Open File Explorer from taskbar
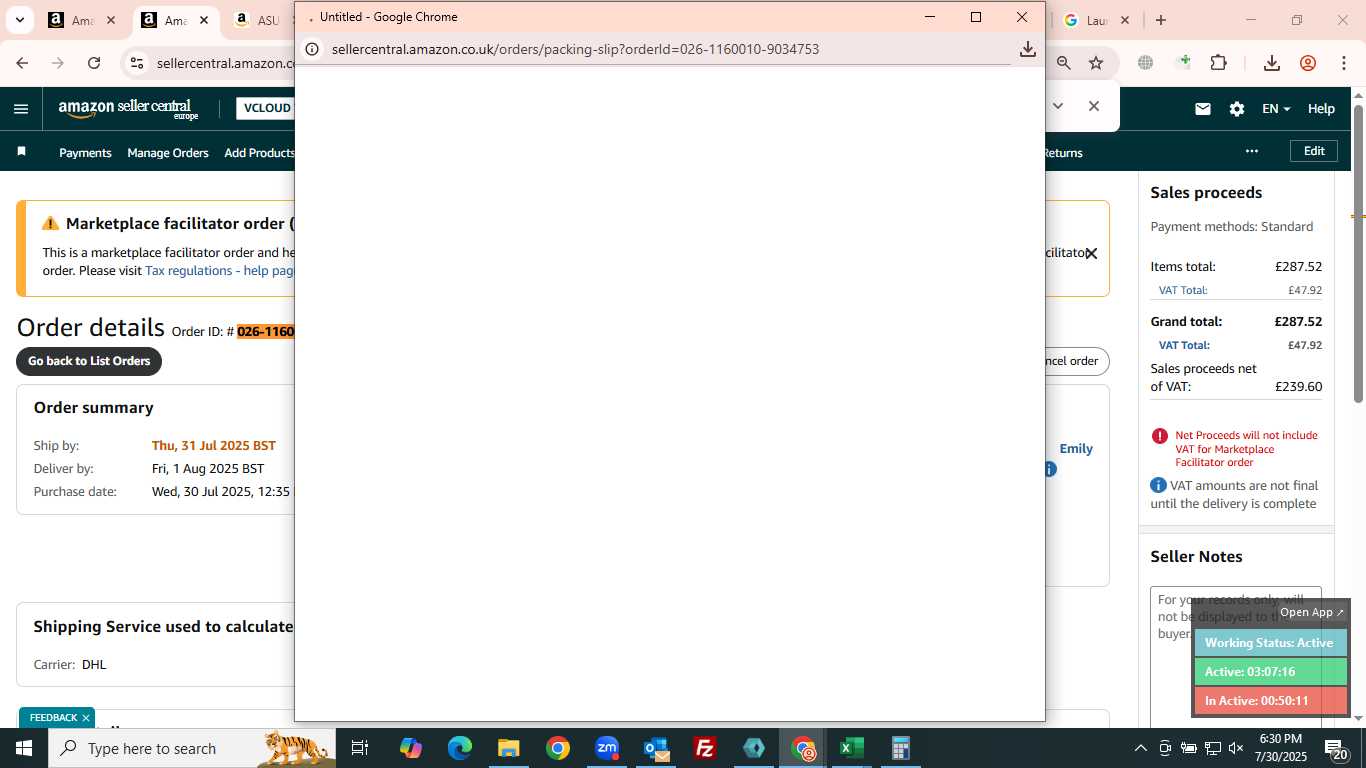Viewport: 1366px width, 768px height. pyautogui.click(x=509, y=748)
